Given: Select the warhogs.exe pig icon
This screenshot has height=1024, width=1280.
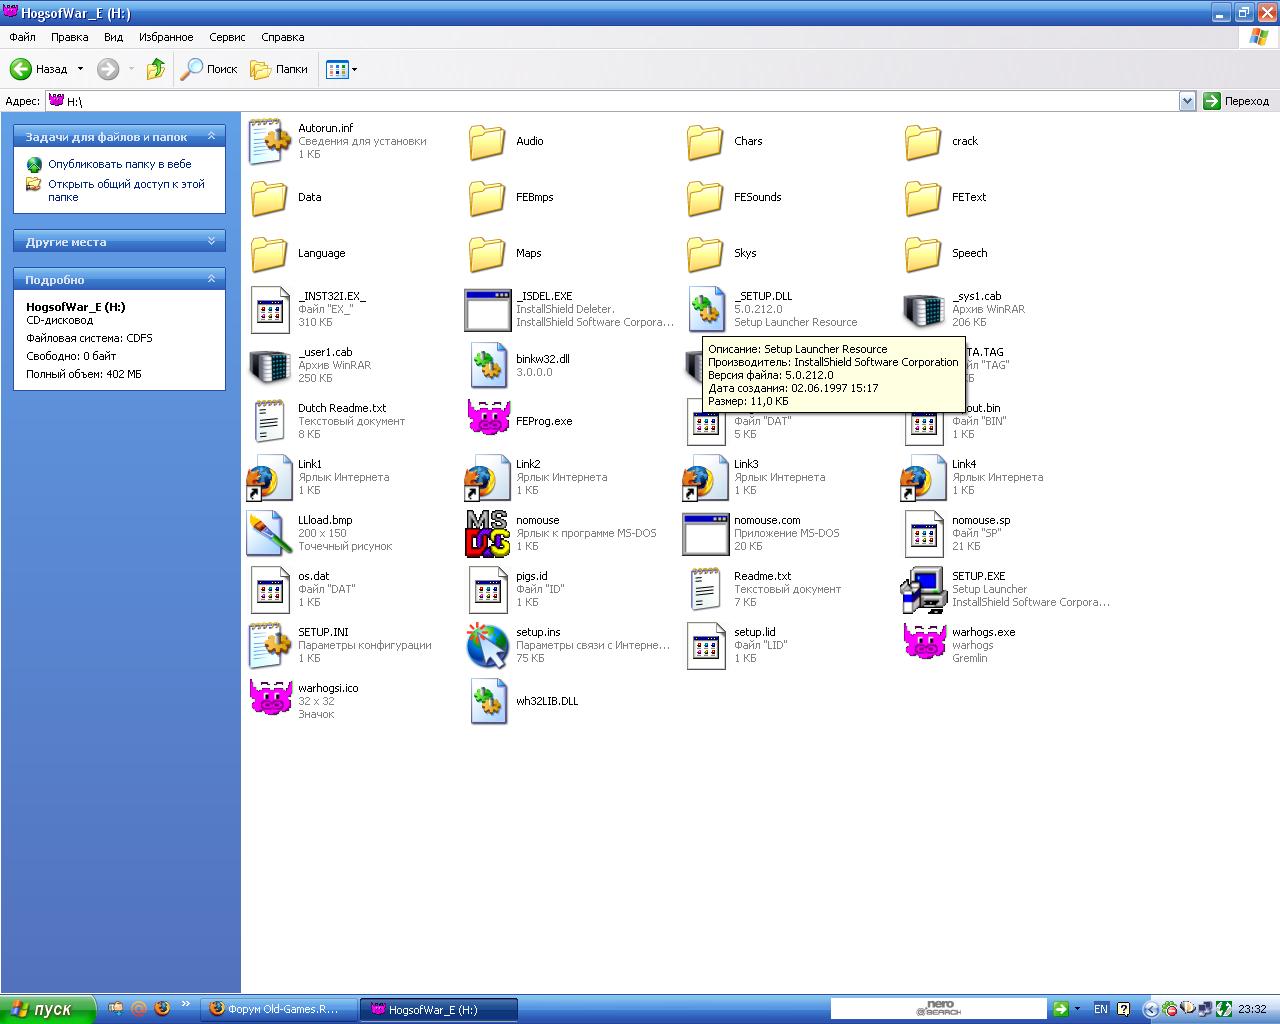Looking at the screenshot, I should [924, 642].
